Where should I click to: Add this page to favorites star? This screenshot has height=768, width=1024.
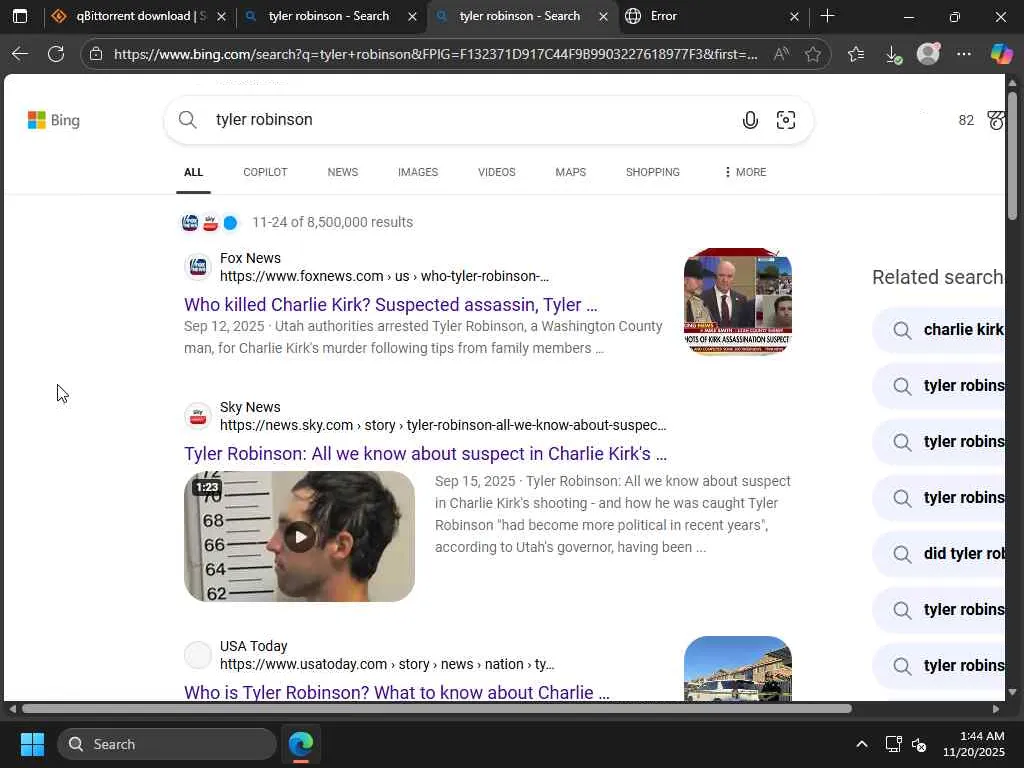(x=812, y=54)
